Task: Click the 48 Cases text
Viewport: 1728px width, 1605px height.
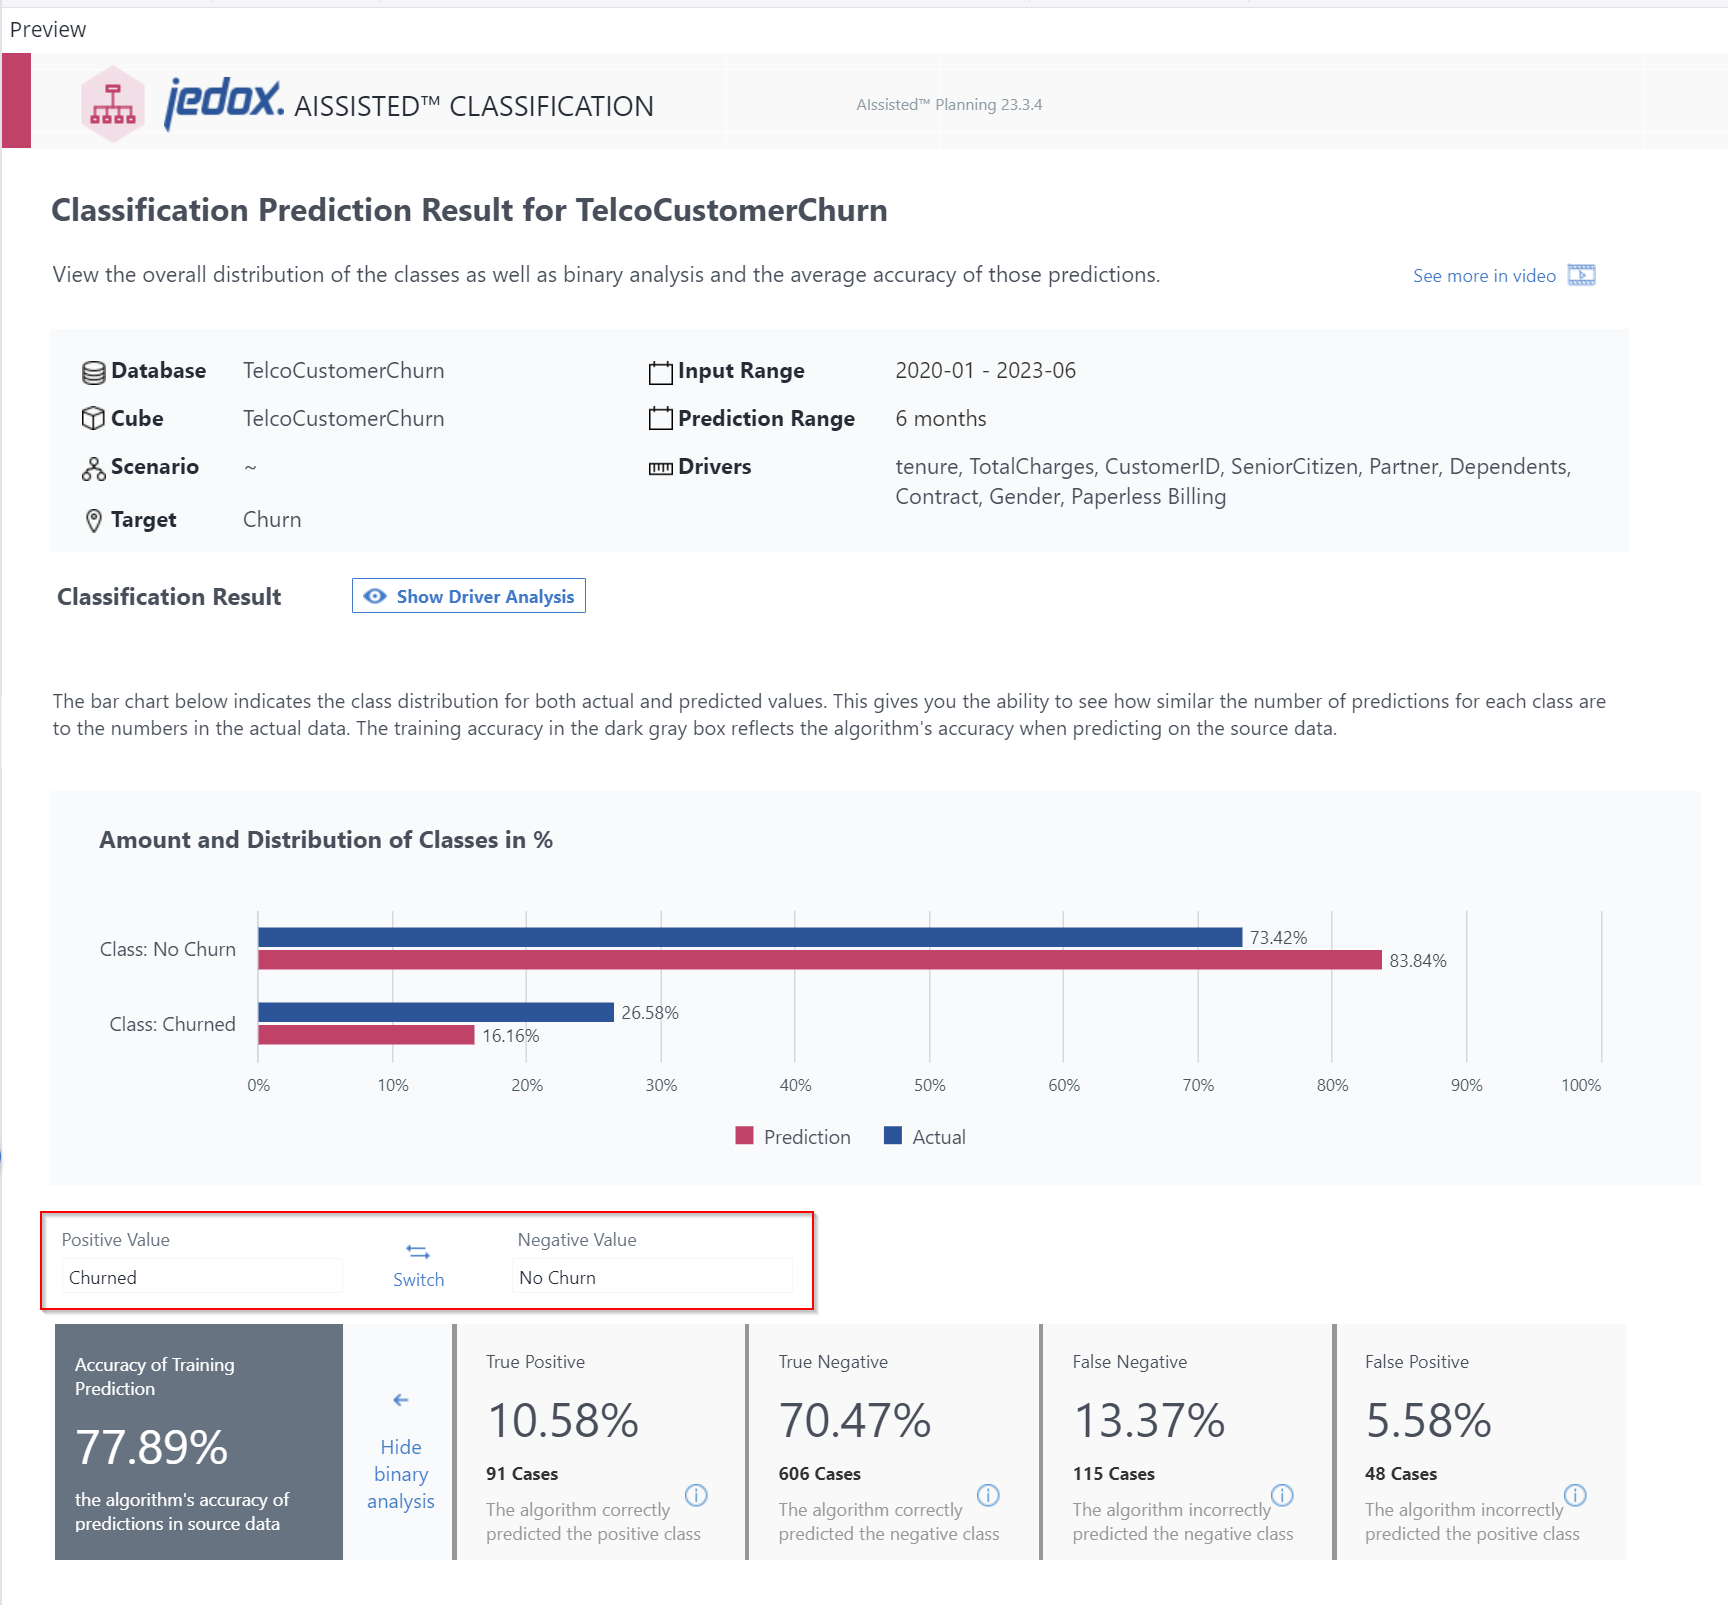Action: [1401, 1474]
